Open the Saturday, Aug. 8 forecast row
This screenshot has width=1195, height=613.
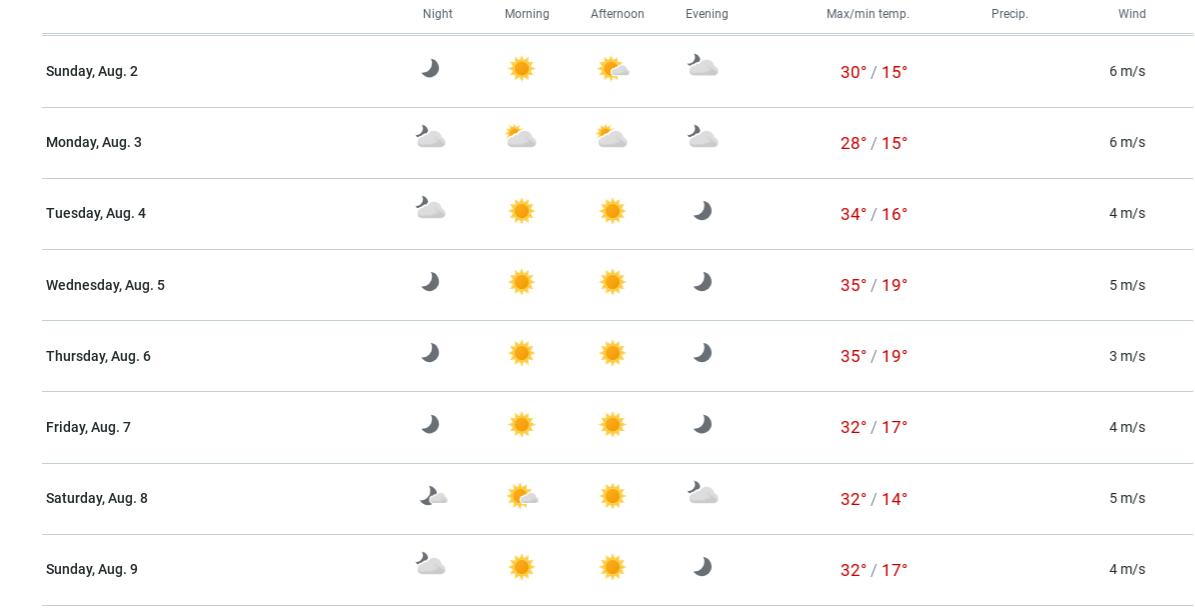pyautogui.click(x=617, y=499)
